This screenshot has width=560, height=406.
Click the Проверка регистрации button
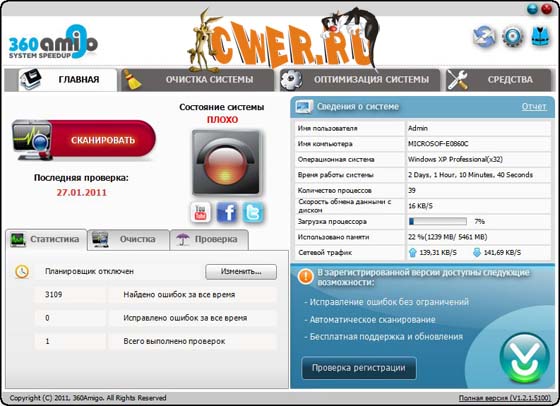(x=359, y=368)
